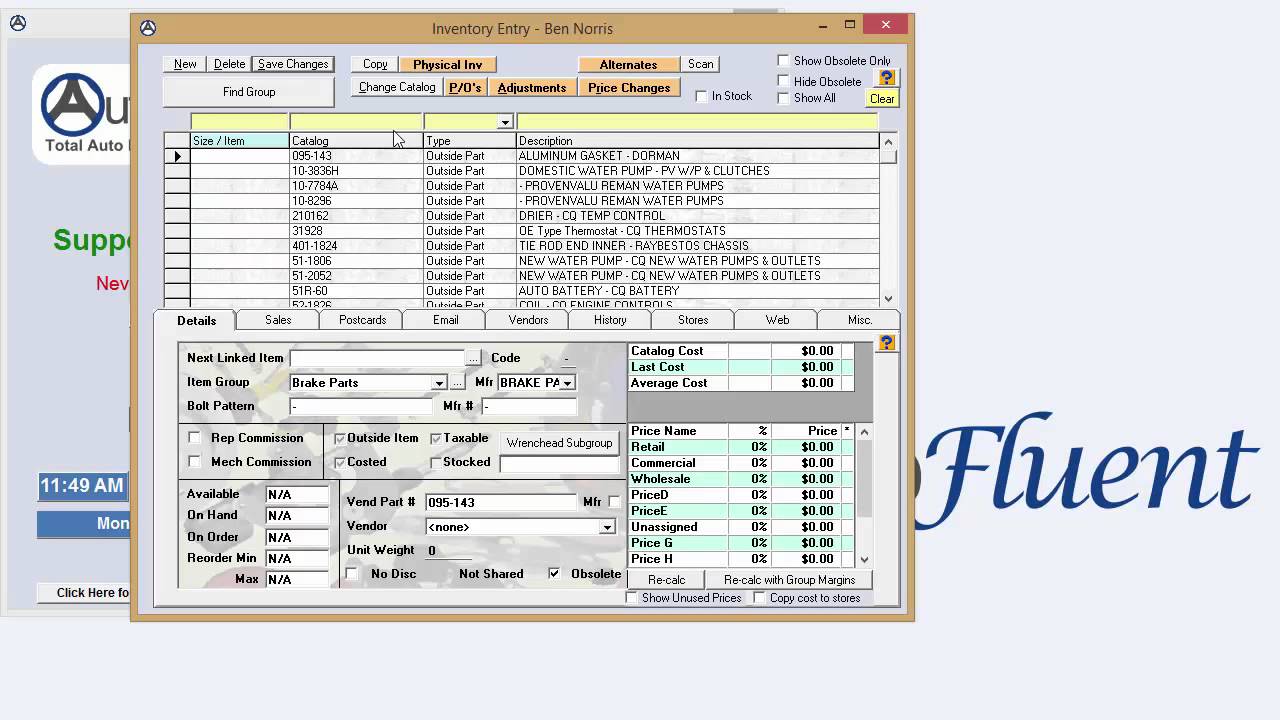Screen dimensions: 1280x720
Task: Toggle Show Unused Prices checkbox
Action: pos(632,598)
